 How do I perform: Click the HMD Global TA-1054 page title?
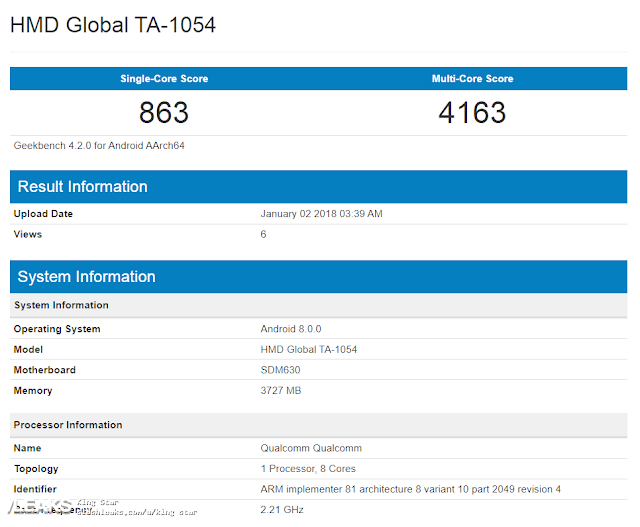[113, 25]
